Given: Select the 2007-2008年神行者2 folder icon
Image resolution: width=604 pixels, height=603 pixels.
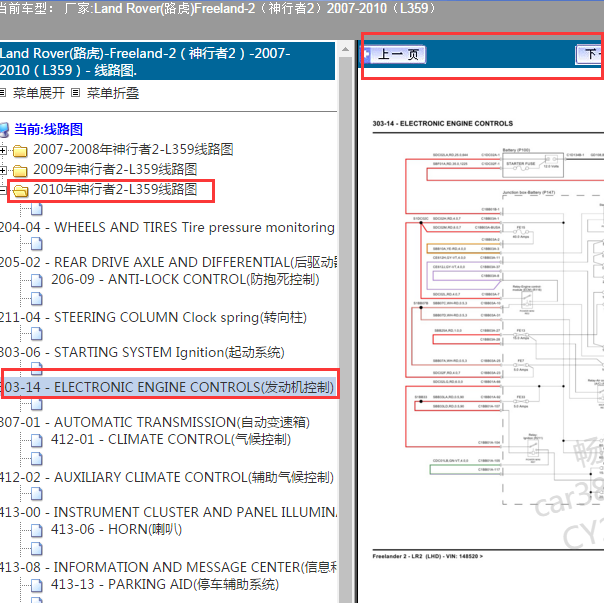Looking at the screenshot, I should [x=20, y=151].
